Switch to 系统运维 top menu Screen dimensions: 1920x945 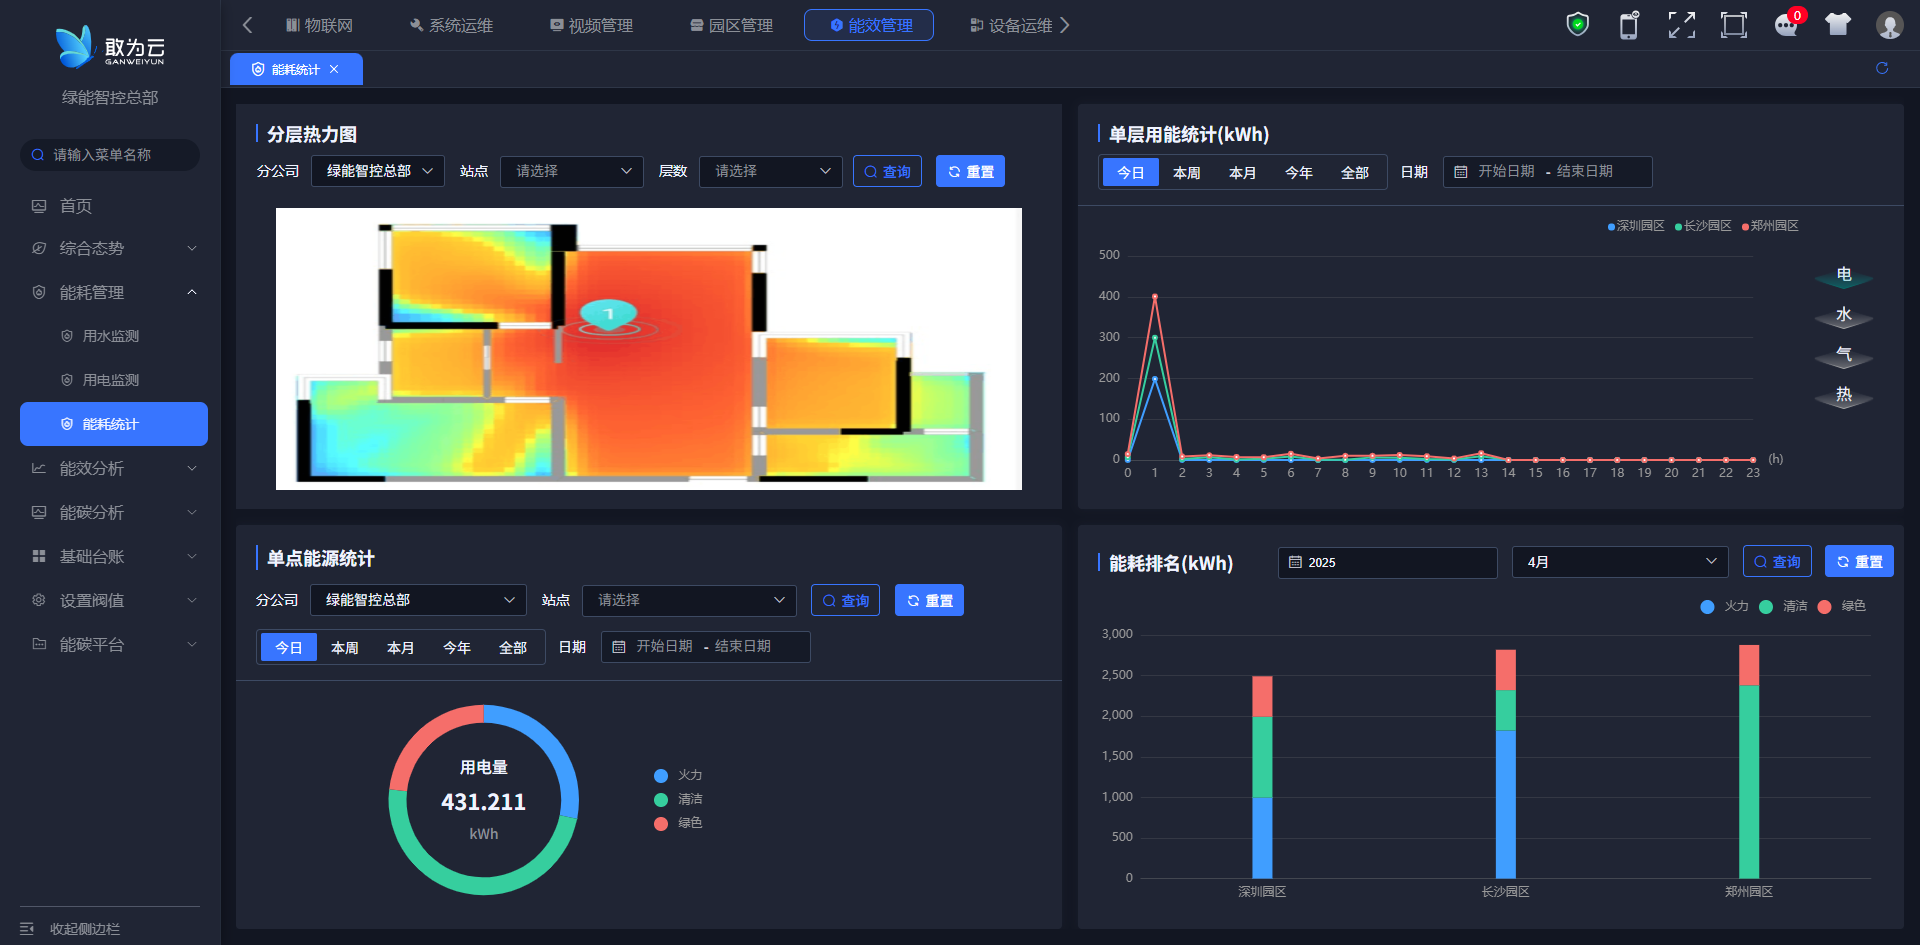click(x=451, y=25)
